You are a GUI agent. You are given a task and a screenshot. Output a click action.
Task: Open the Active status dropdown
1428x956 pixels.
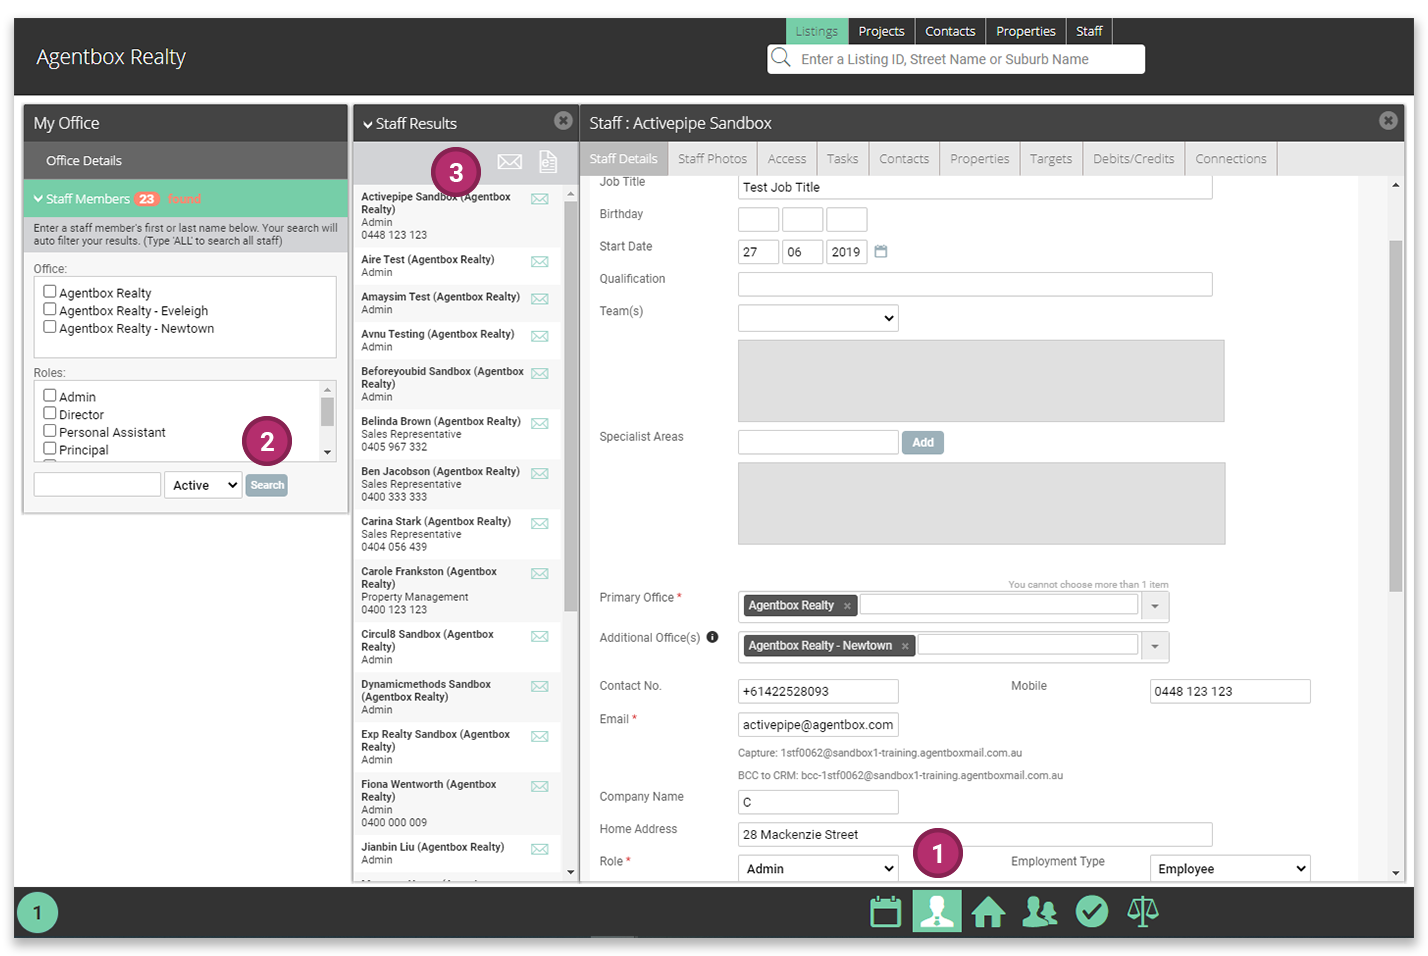[204, 485]
